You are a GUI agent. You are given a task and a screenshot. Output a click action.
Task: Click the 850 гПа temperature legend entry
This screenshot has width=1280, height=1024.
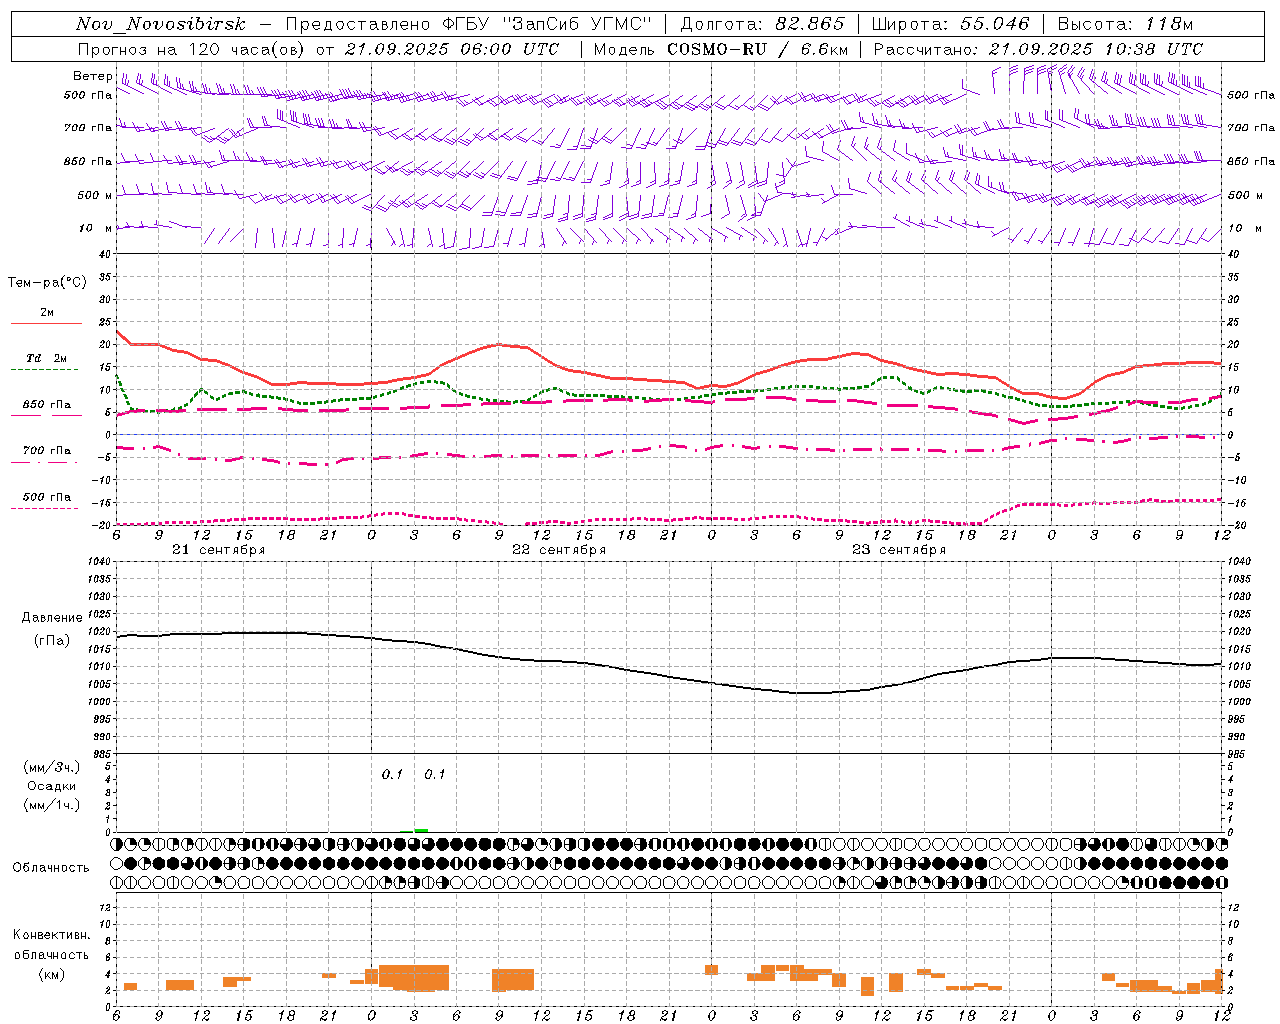point(47,405)
